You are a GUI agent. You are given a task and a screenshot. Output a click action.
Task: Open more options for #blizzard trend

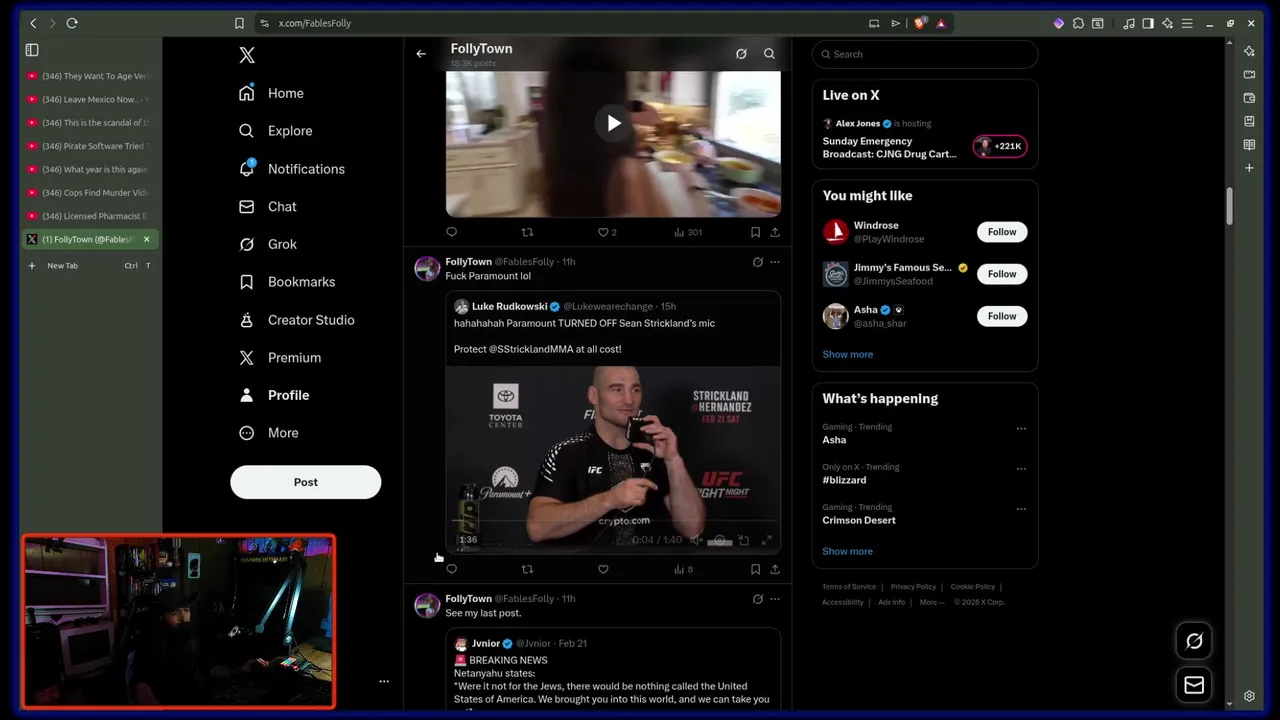[1021, 469]
